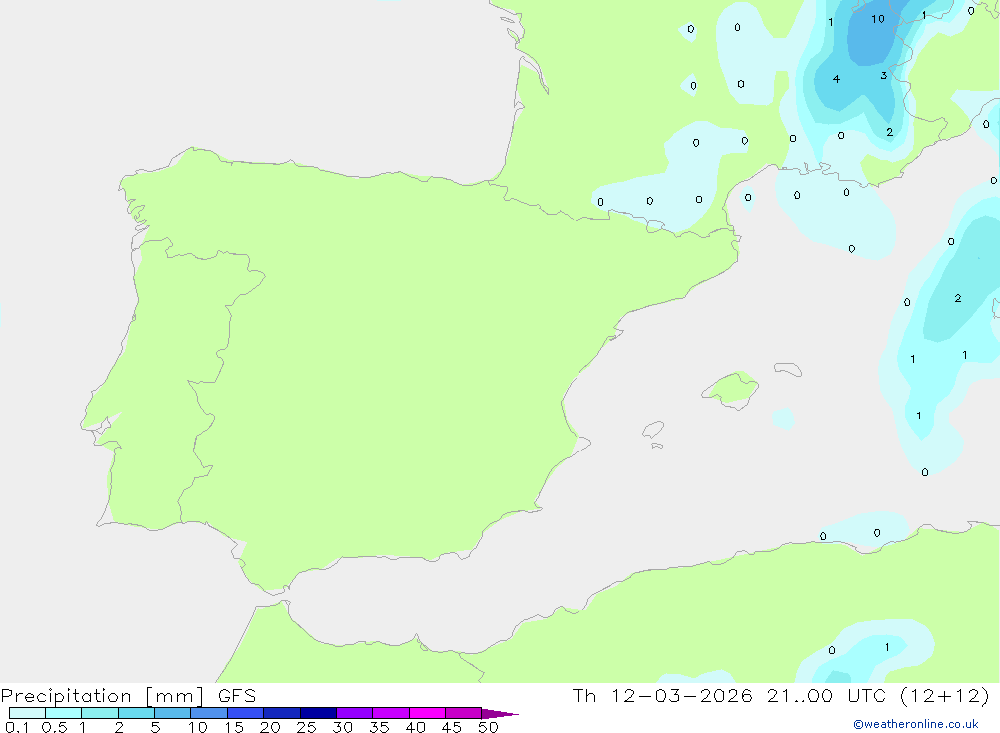Viewport: 1000px width, 733px height.
Task: Click the "15" legend scale label
Action: pos(234,727)
